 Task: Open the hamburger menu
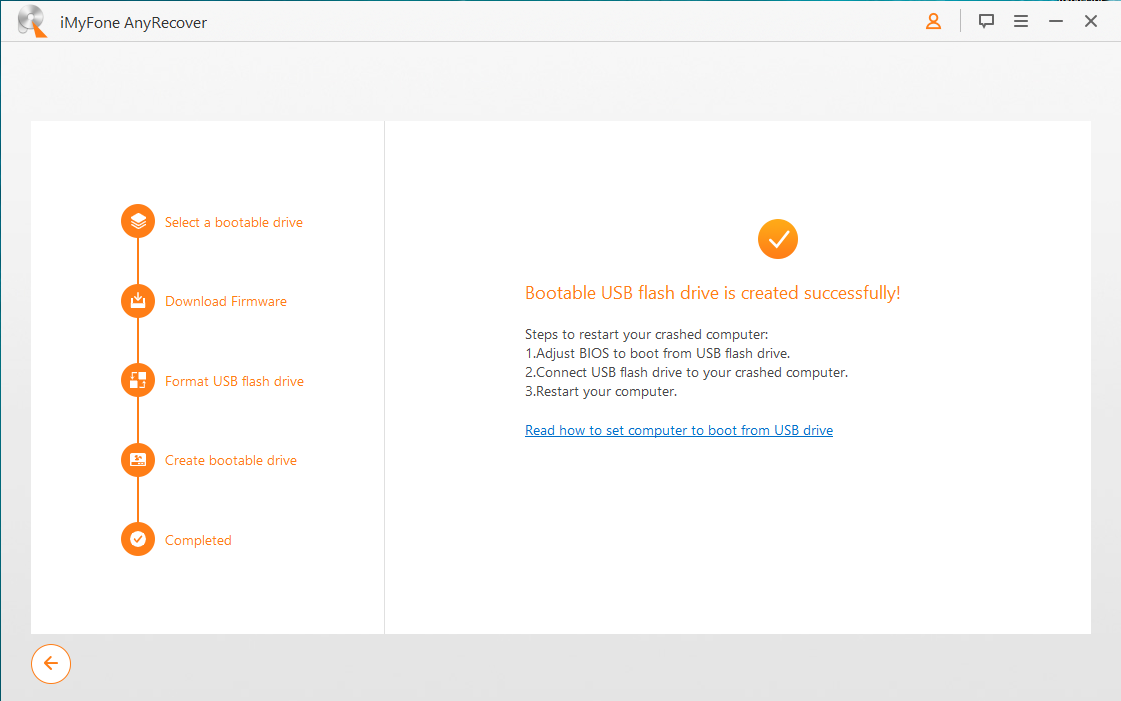[x=1021, y=20]
